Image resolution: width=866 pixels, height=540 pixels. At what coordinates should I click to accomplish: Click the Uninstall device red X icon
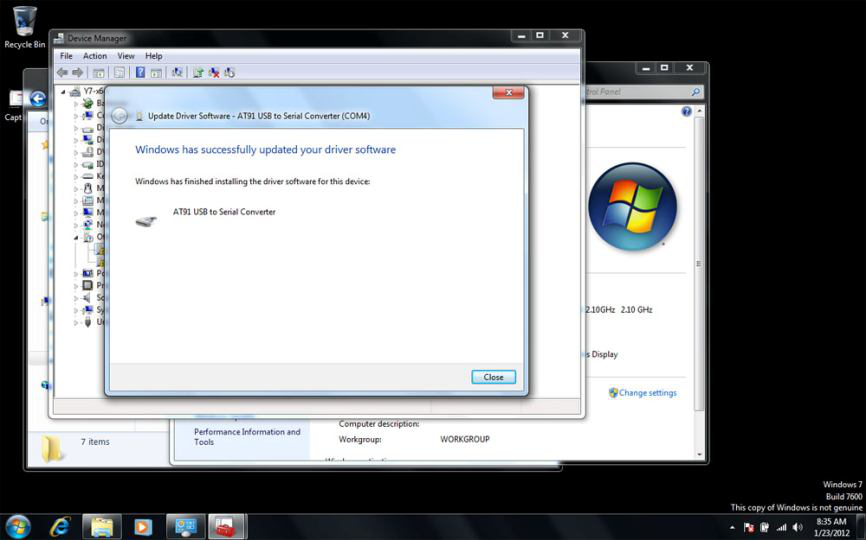click(214, 72)
